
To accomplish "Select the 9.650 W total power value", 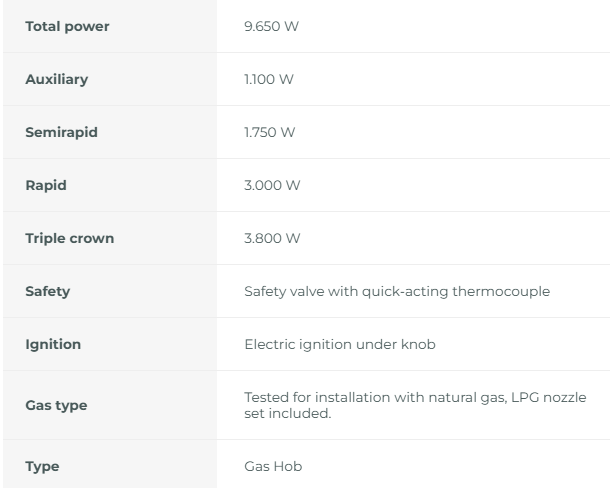I will click(272, 26).
